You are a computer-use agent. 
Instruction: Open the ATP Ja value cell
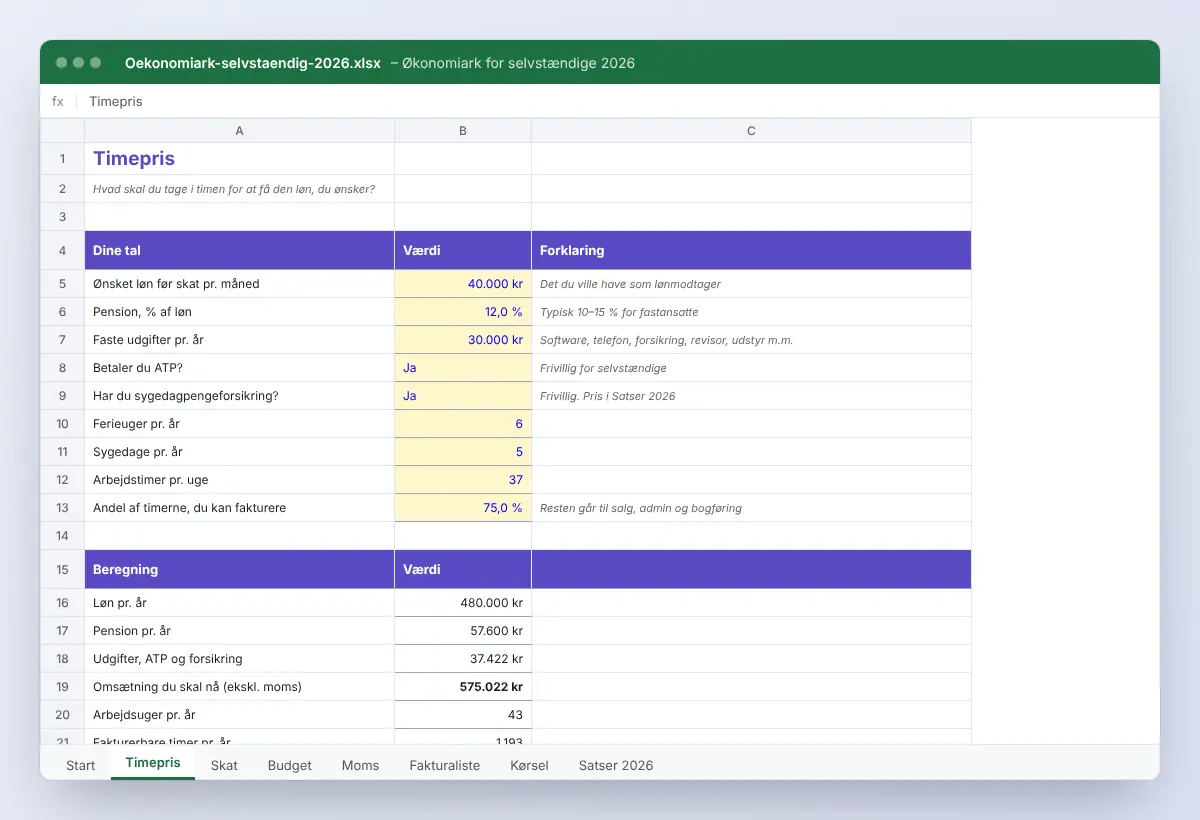pos(463,368)
